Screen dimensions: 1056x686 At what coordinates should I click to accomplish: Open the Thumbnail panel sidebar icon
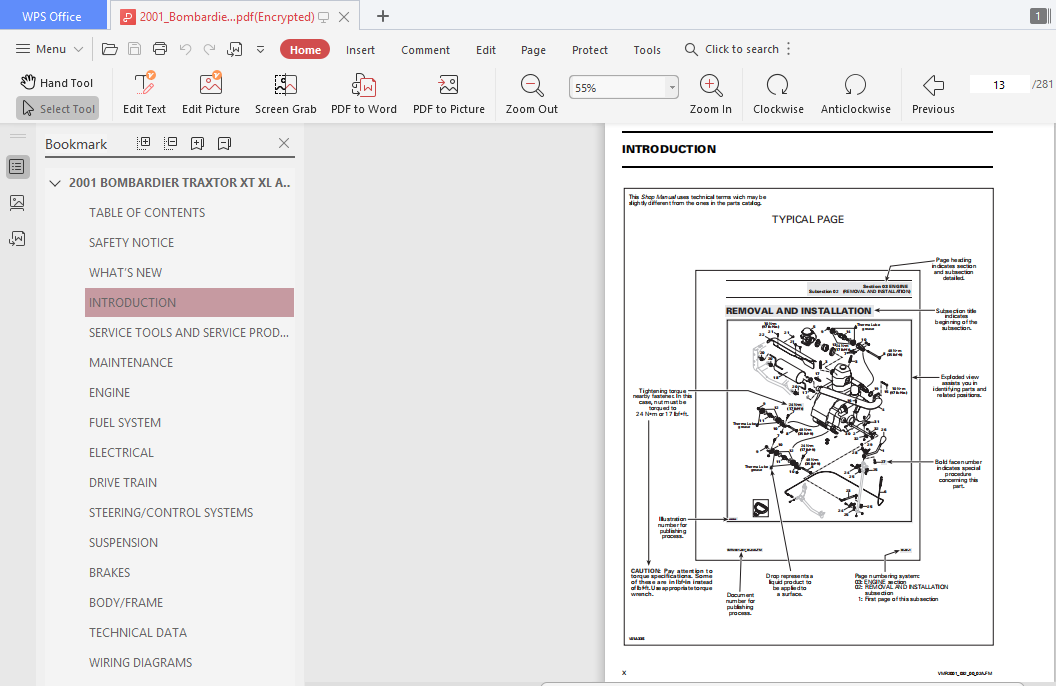coord(18,203)
